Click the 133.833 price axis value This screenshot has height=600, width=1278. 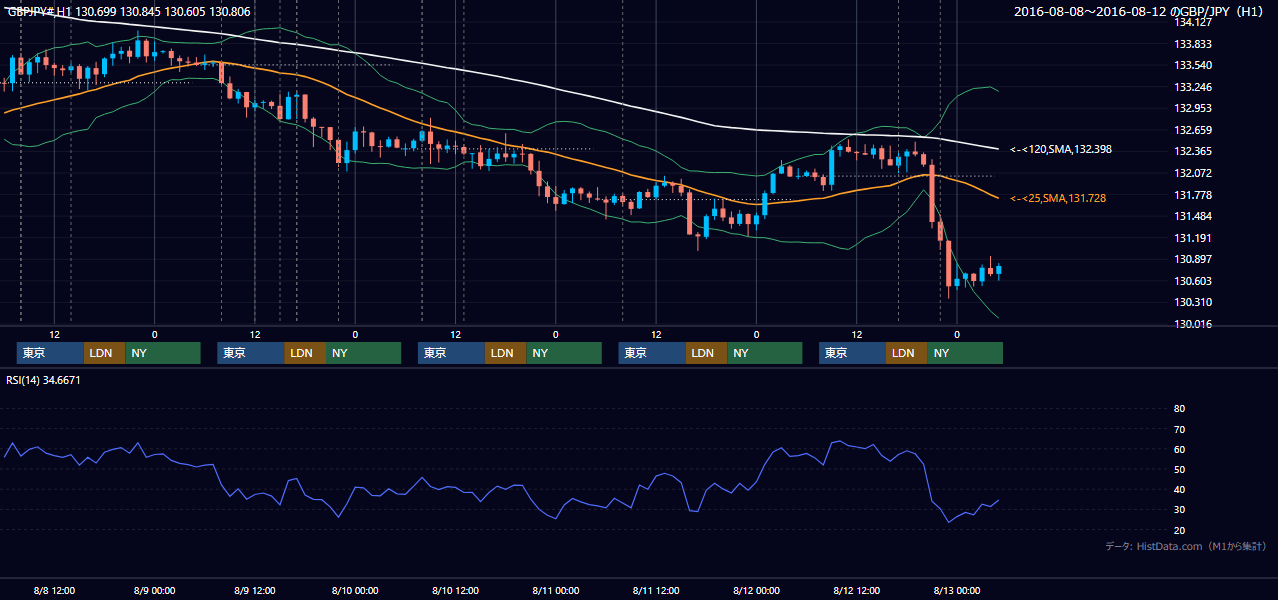tap(1192, 44)
